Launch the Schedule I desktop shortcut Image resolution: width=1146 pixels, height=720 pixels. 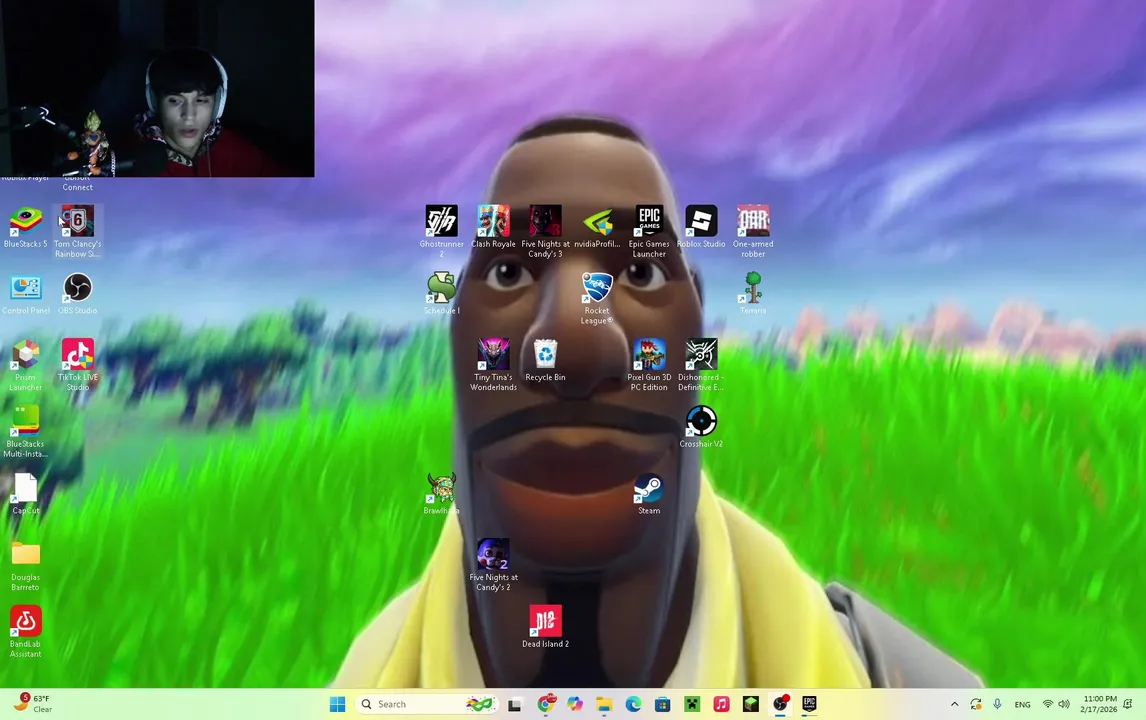coord(441,294)
